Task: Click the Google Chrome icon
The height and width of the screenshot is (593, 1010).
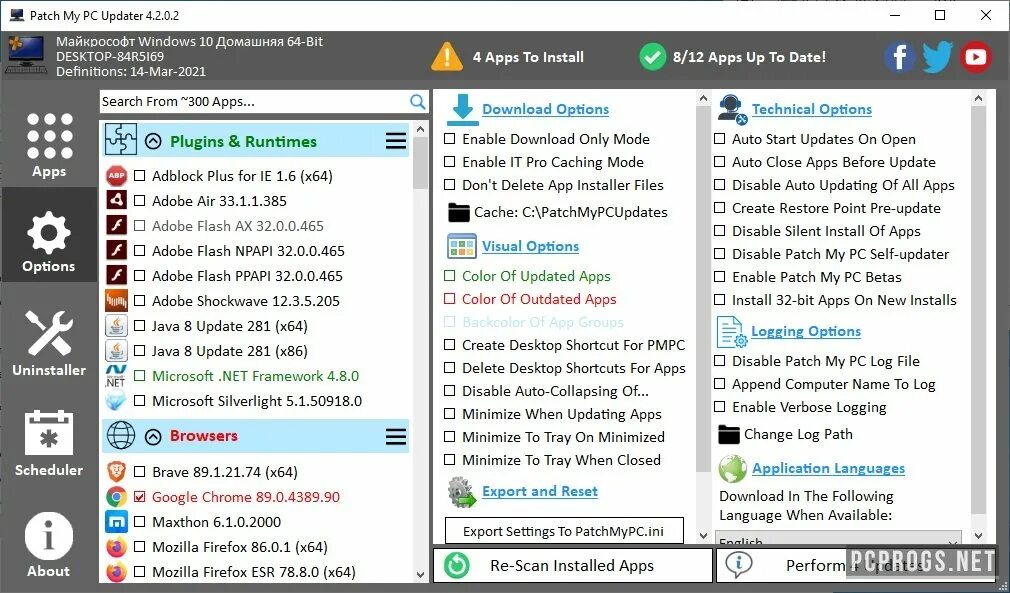Action: [x=117, y=497]
